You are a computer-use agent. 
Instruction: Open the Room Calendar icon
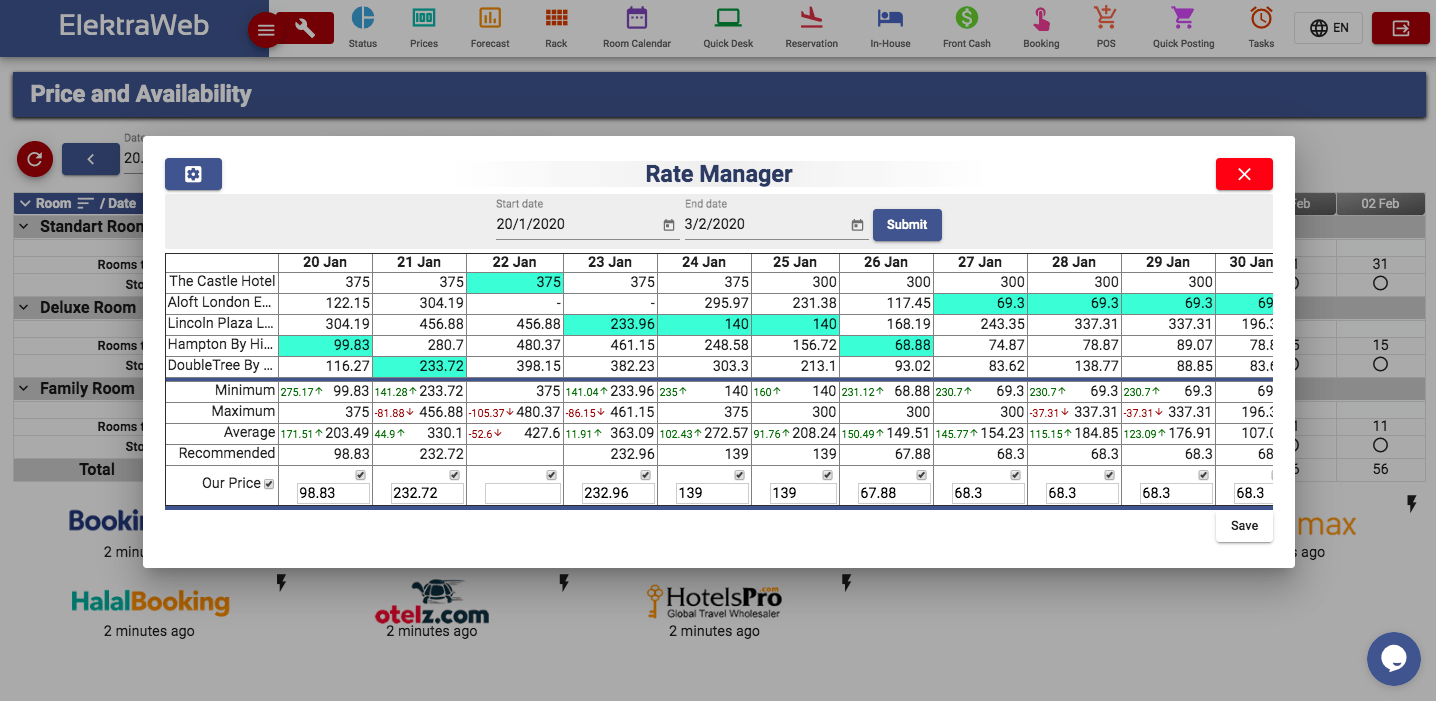[637, 18]
